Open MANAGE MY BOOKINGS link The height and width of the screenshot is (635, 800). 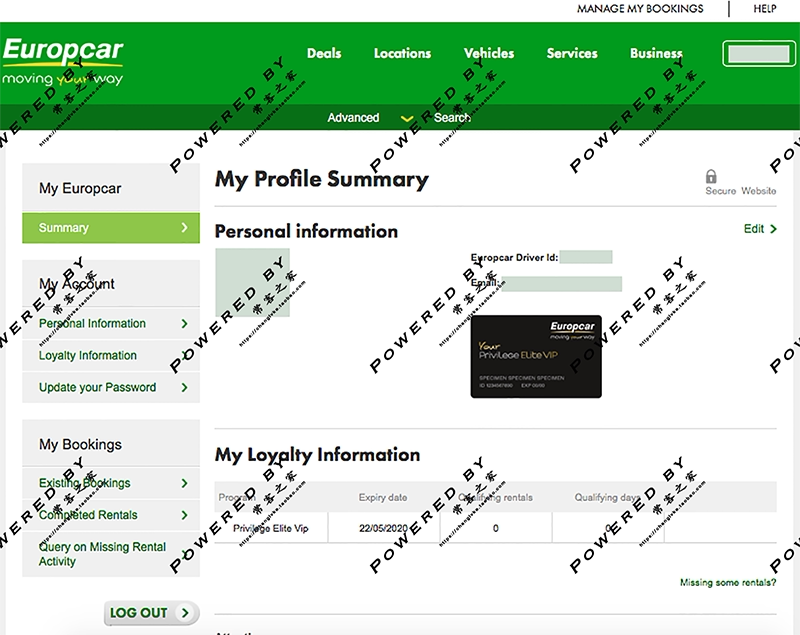(640, 9)
